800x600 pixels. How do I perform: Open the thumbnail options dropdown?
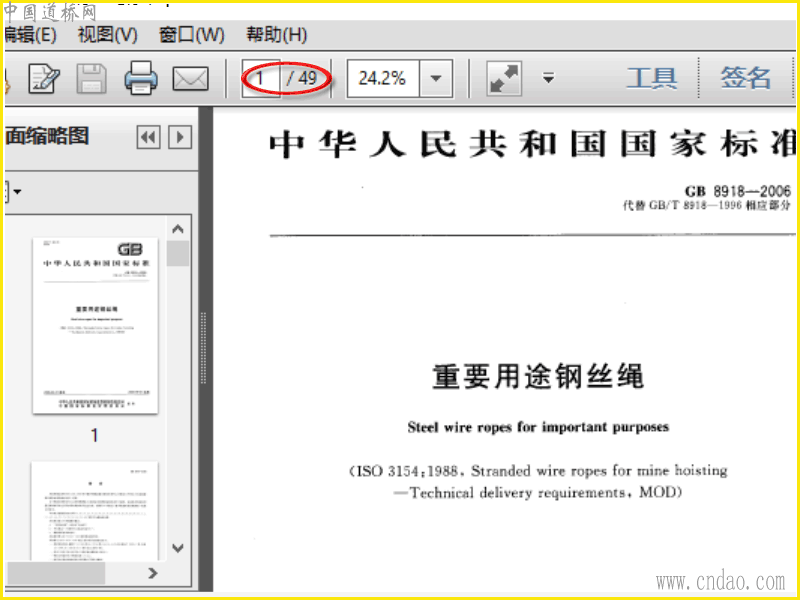(13, 192)
